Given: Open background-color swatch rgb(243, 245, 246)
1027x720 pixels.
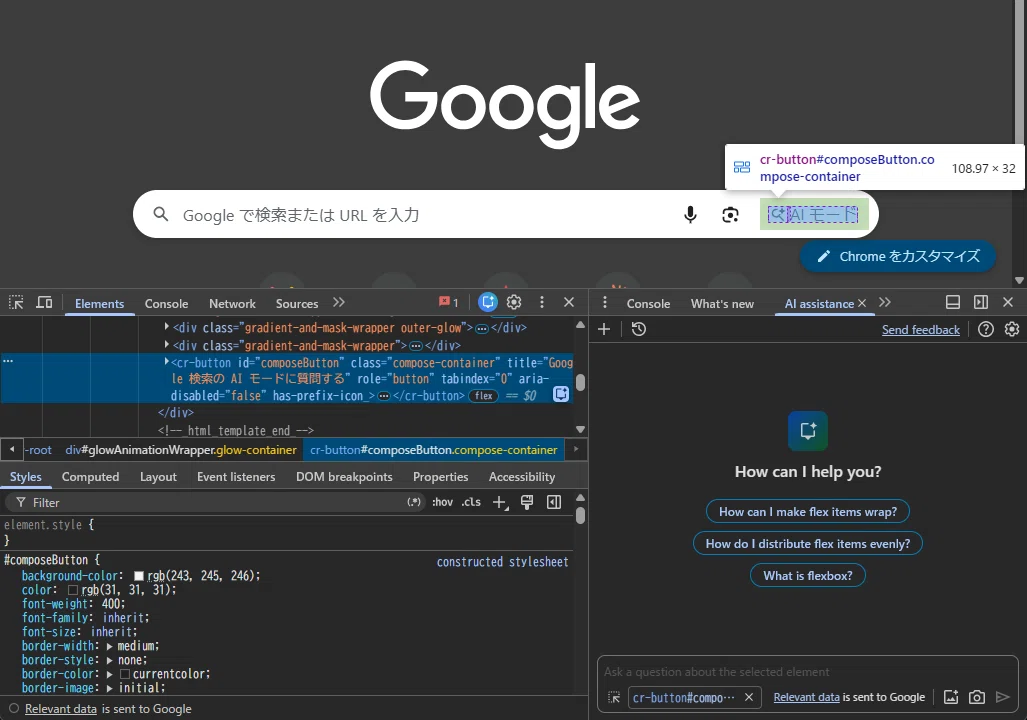Looking at the screenshot, I should [x=139, y=576].
